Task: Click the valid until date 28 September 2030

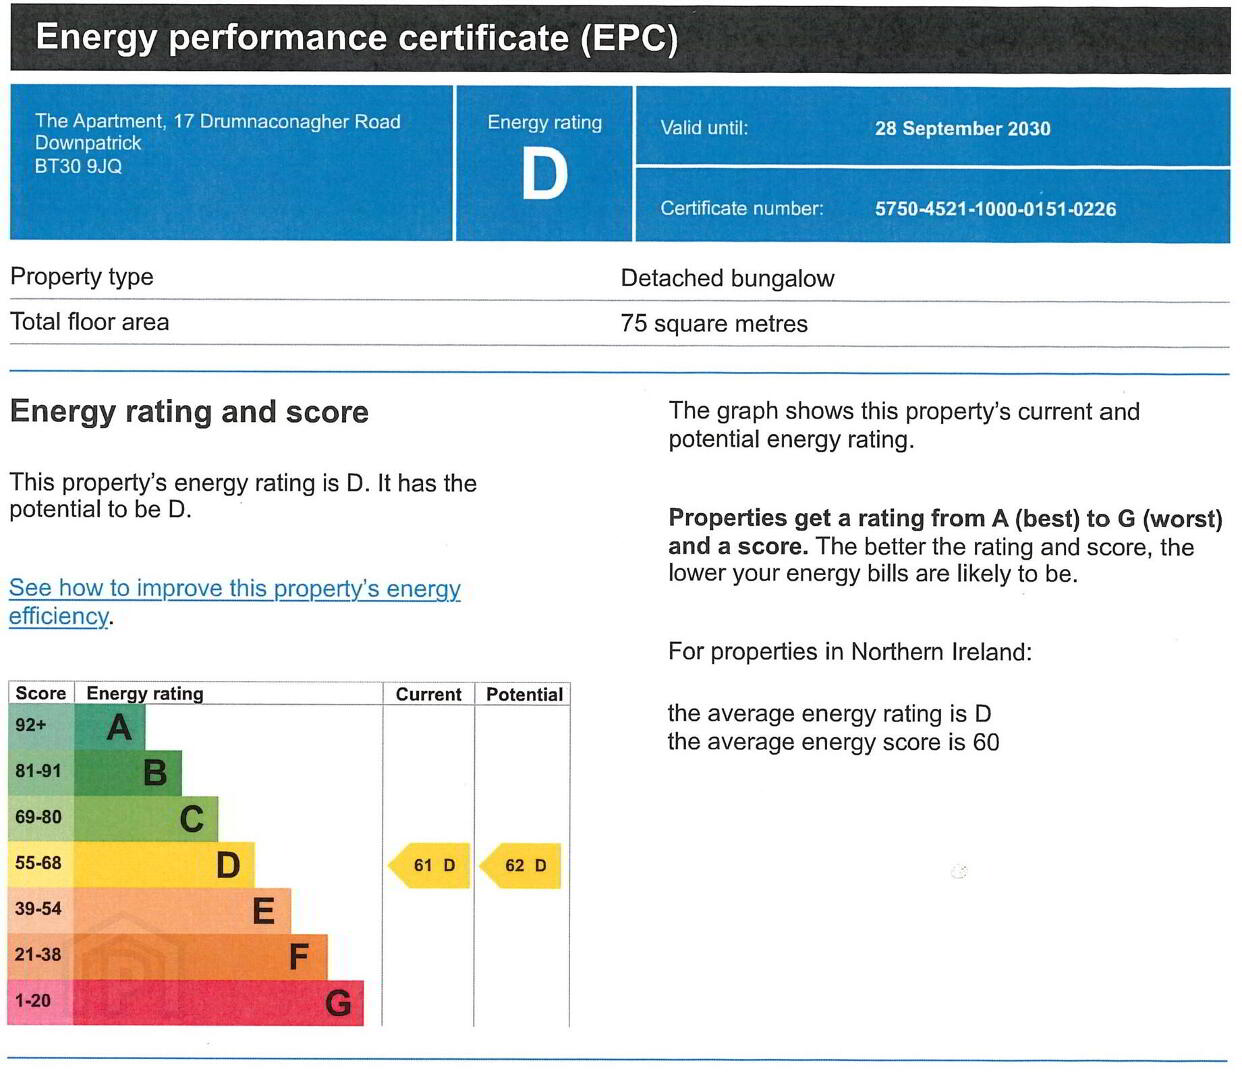Action: [x=962, y=129]
